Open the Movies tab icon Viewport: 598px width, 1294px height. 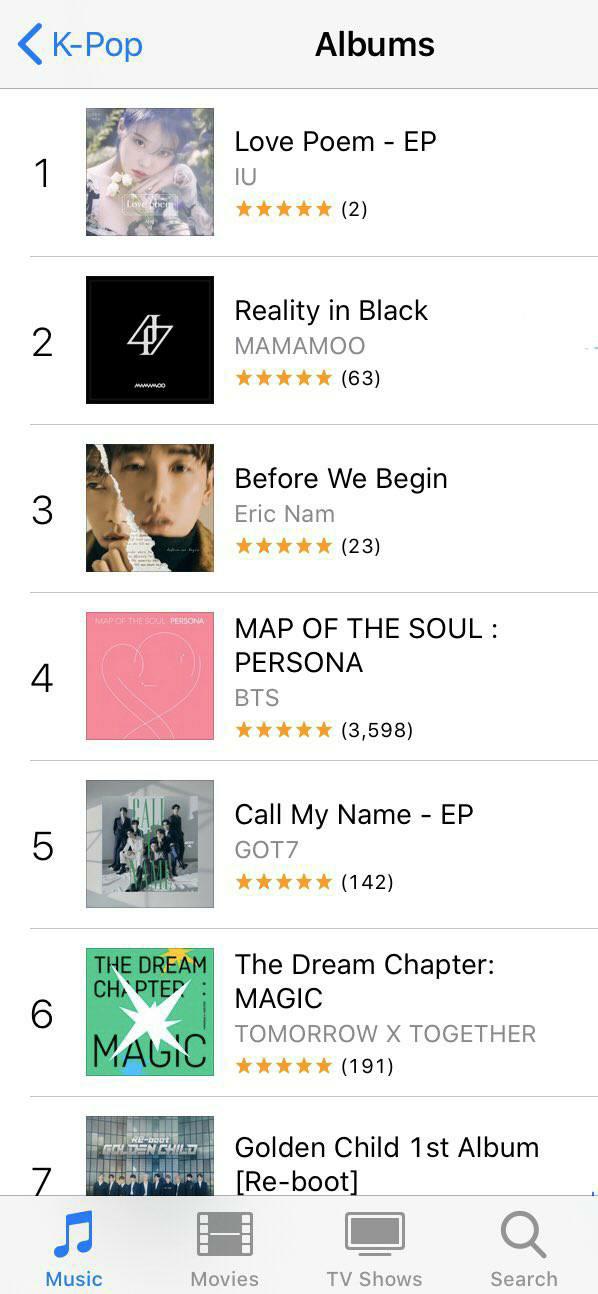tap(225, 1234)
